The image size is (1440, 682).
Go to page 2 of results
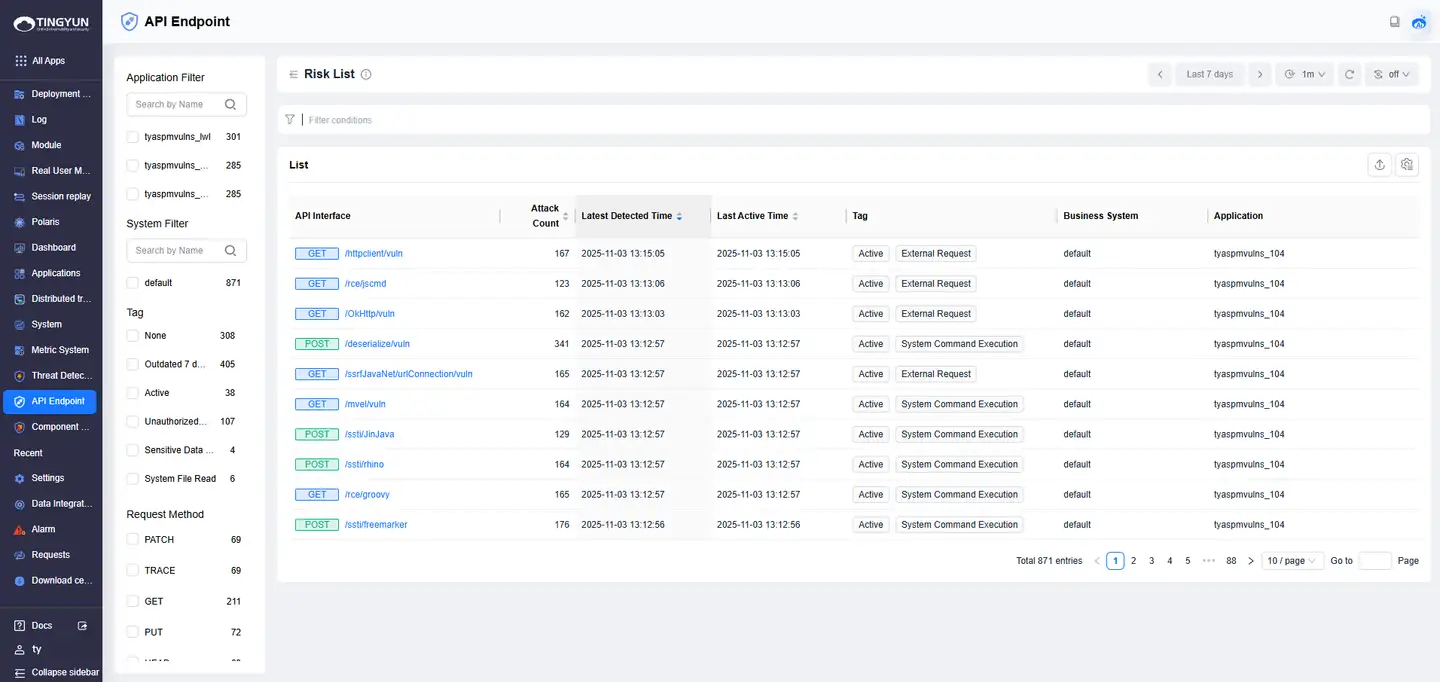click(1133, 561)
